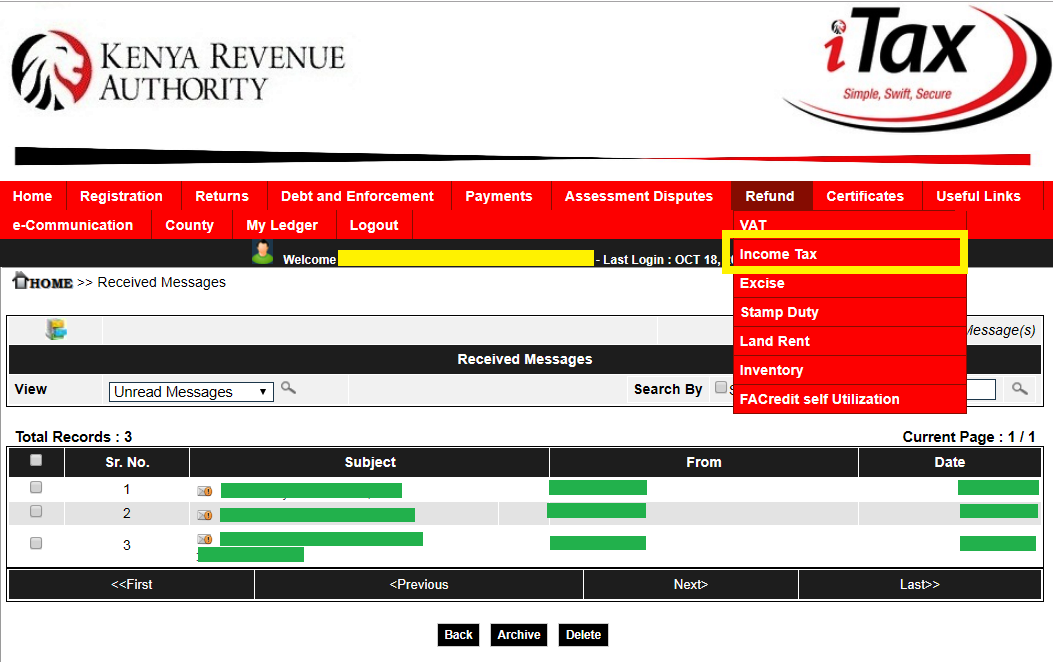1053x662 pixels.
Task: Click Logout in the navigation bar
Action: (374, 225)
